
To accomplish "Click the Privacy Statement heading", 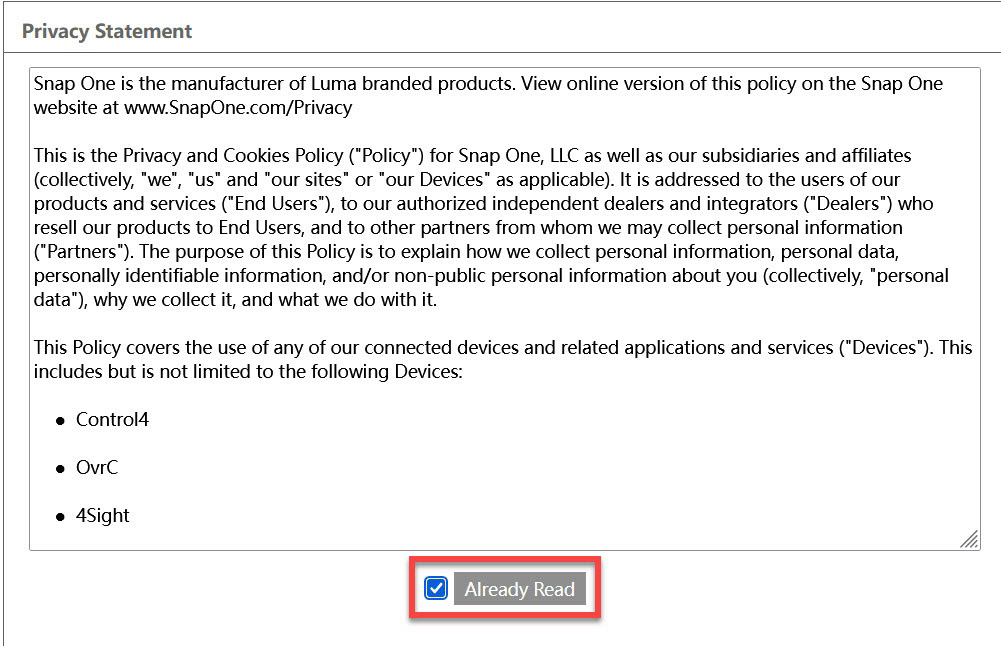I will [x=107, y=31].
